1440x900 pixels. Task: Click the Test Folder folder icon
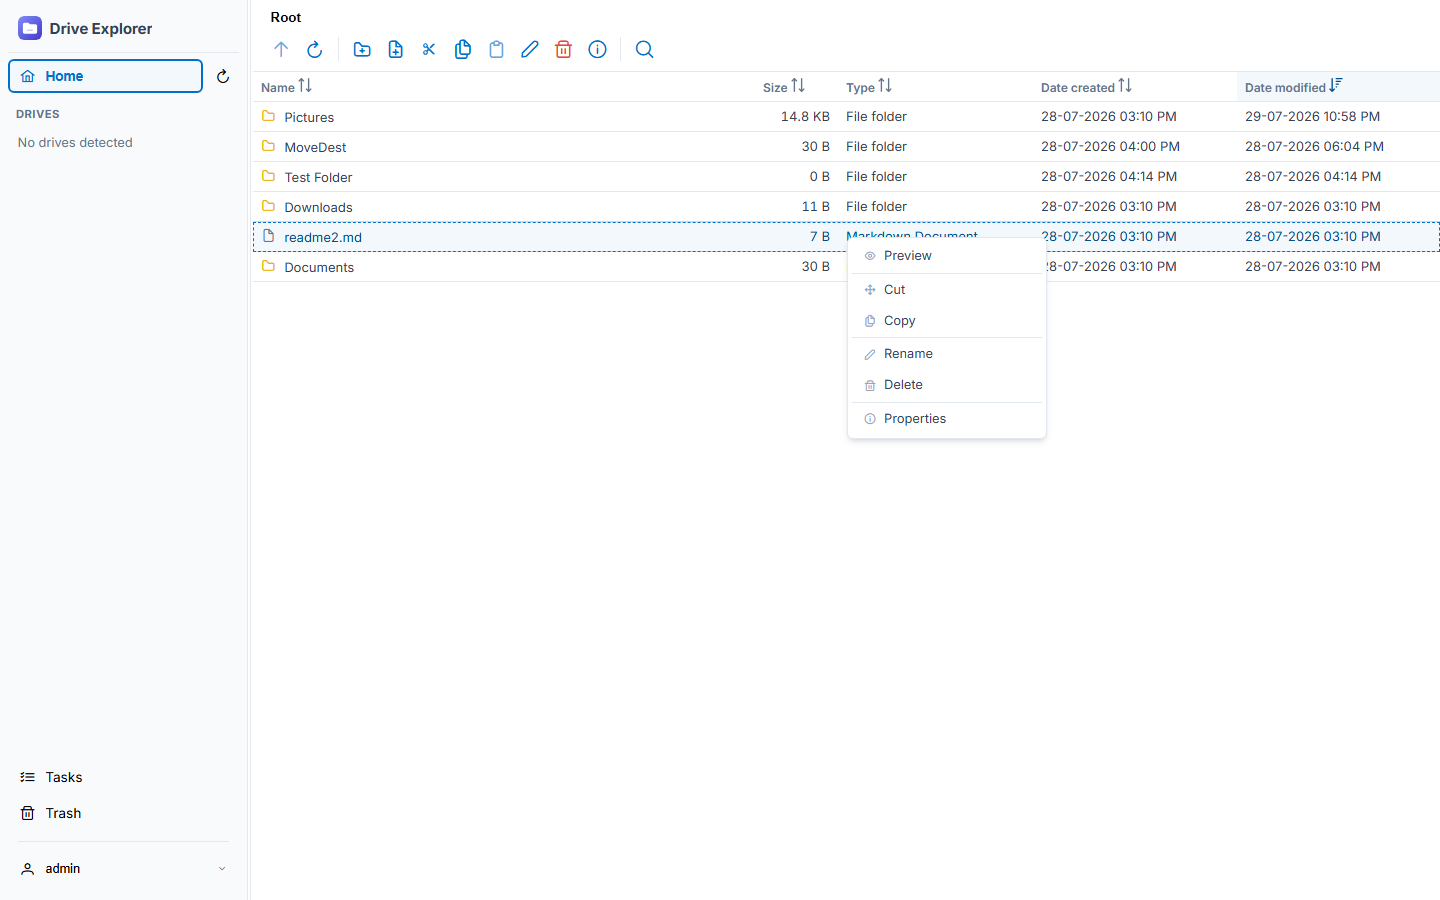(x=268, y=176)
